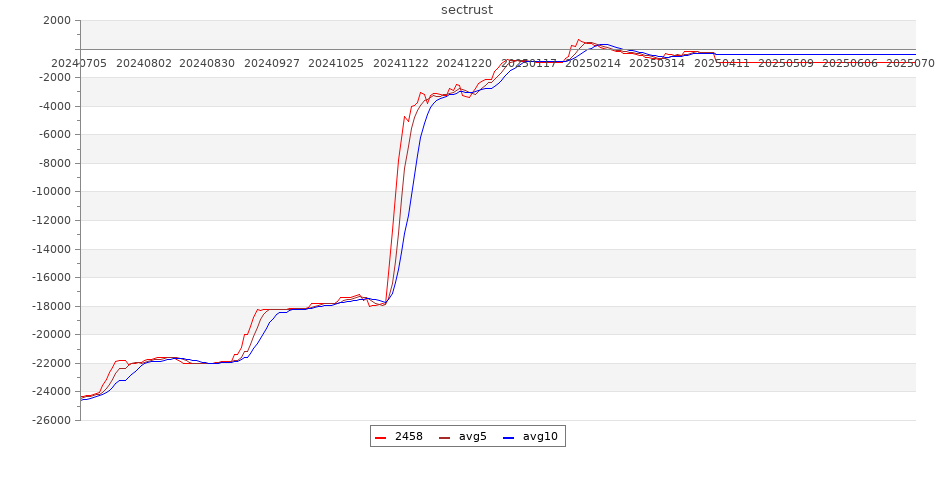
Task: Click the -26000 y-axis value label
Action: [x=50, y=420]
